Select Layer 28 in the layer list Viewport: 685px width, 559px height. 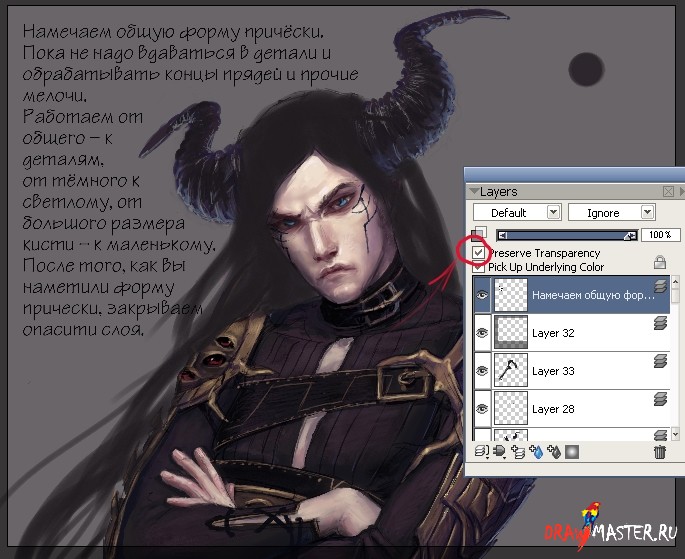tap(572, 409)
